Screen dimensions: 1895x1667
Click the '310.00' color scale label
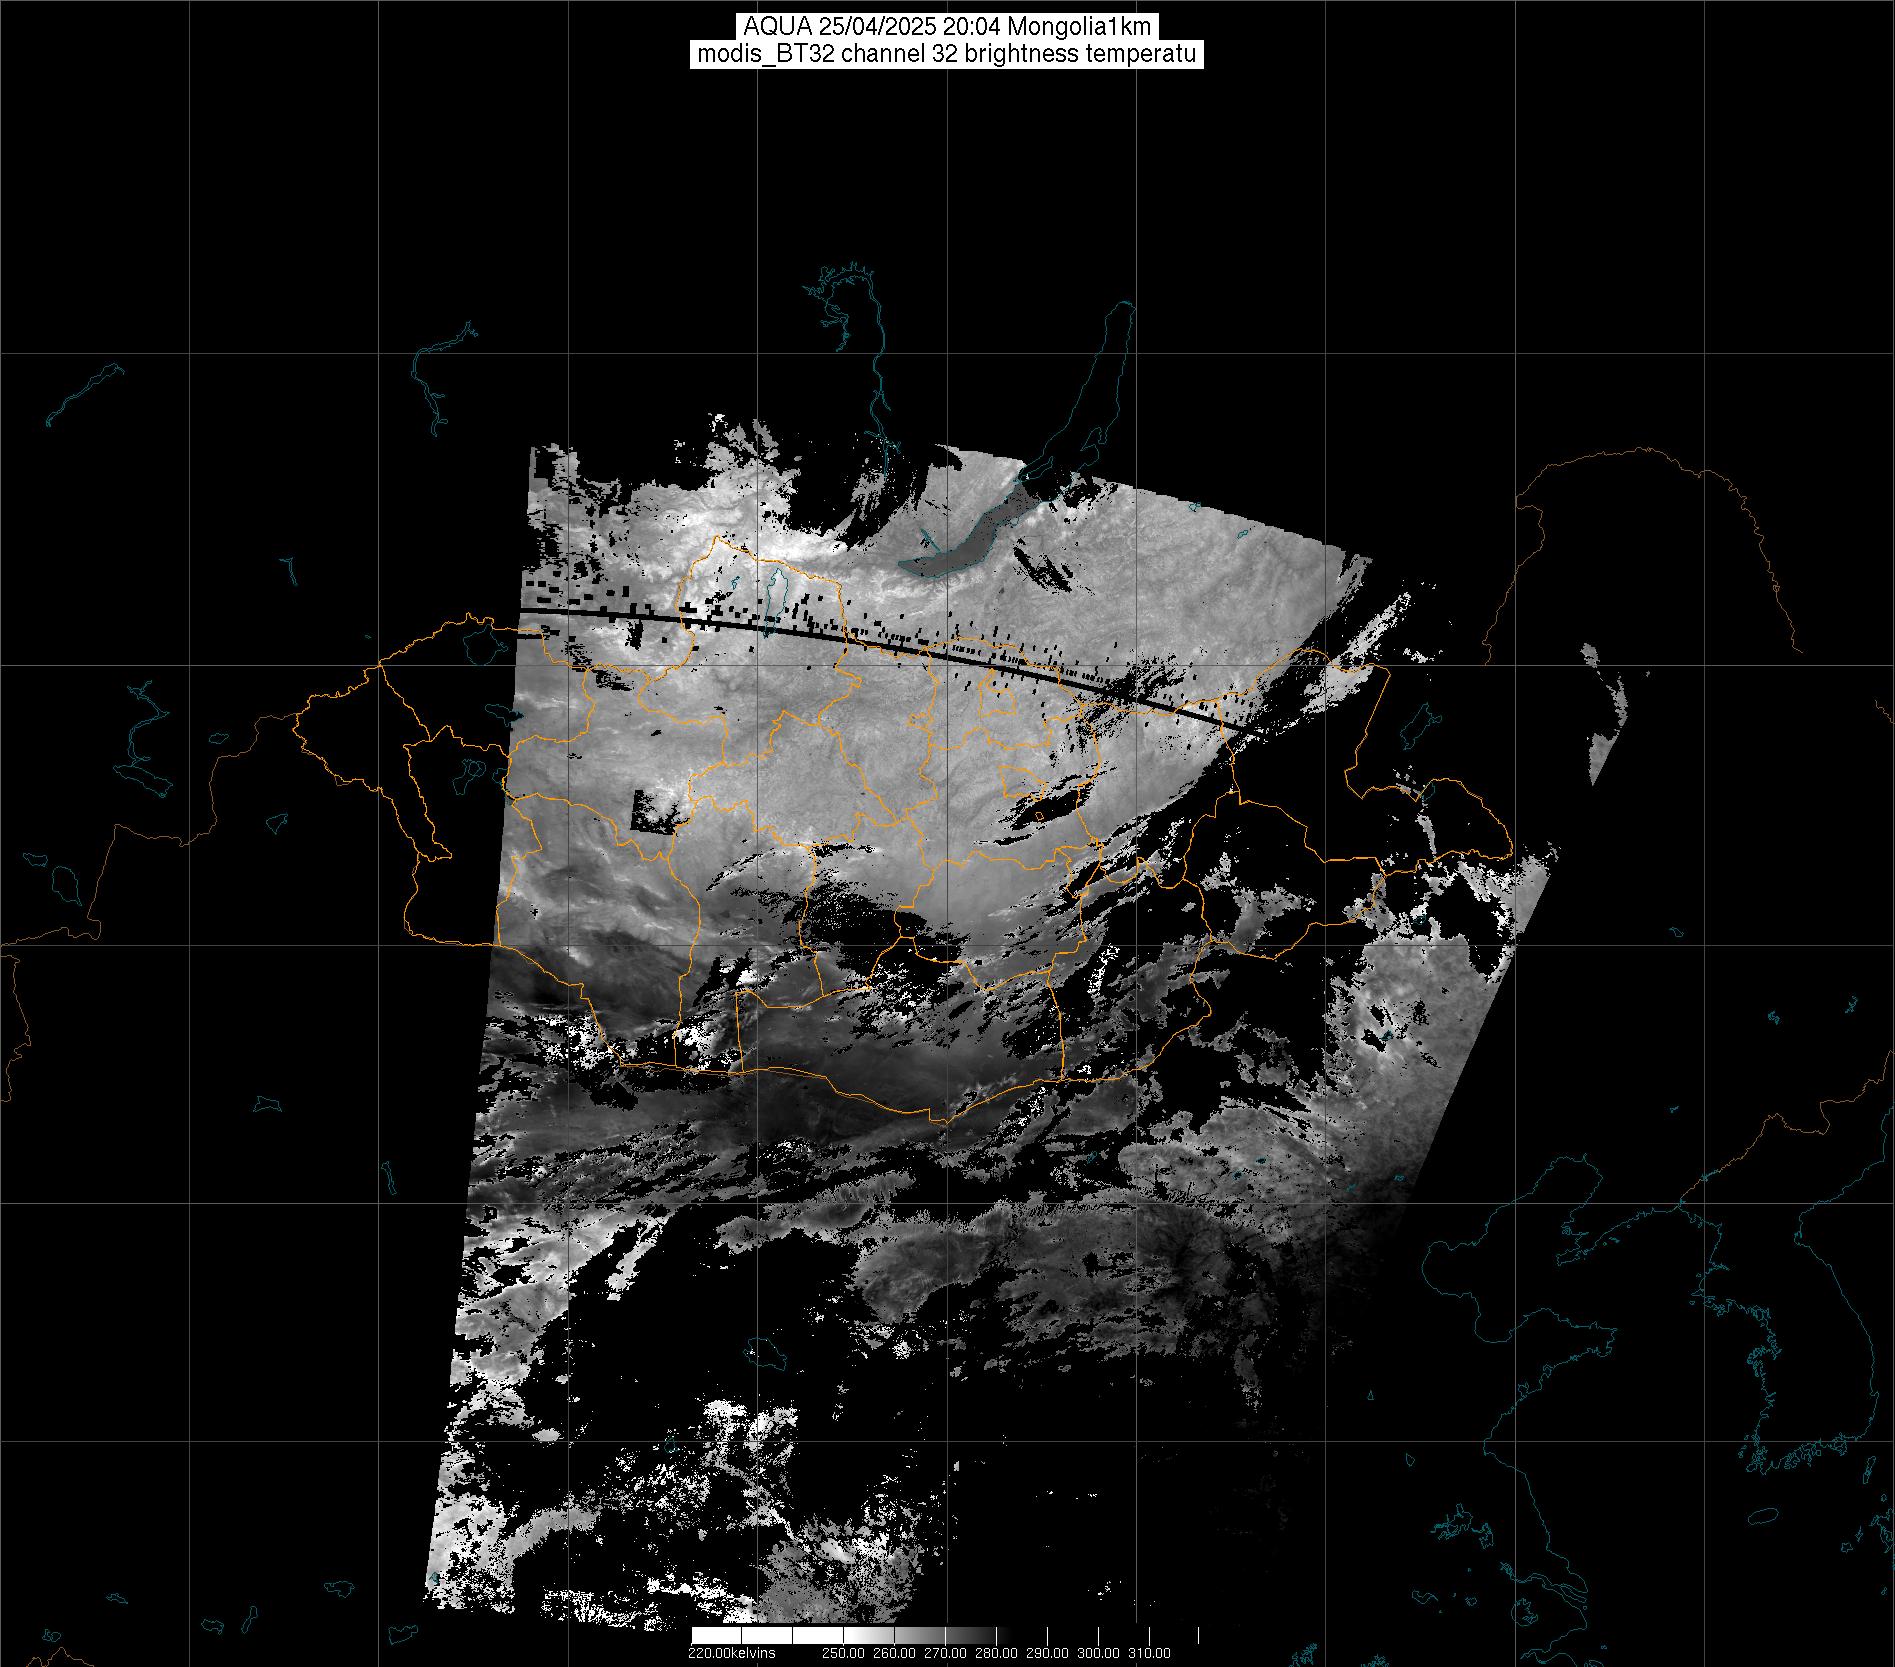point(1149,1653)
